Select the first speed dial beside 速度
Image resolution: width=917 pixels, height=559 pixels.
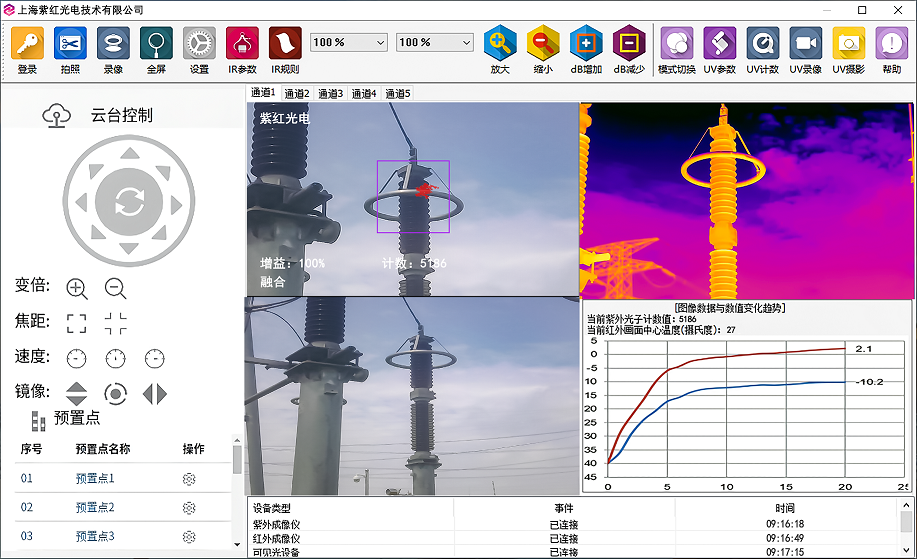point(77,358)
